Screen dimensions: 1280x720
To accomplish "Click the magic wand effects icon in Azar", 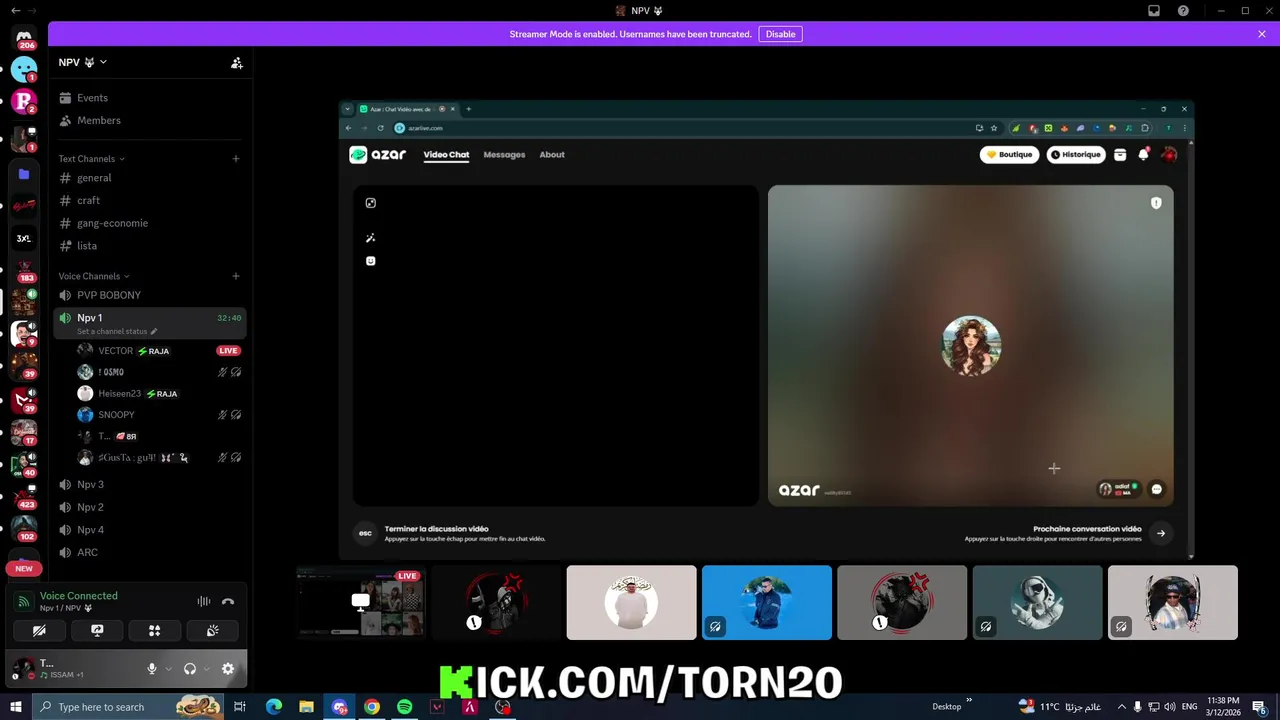I will [371, 238].
